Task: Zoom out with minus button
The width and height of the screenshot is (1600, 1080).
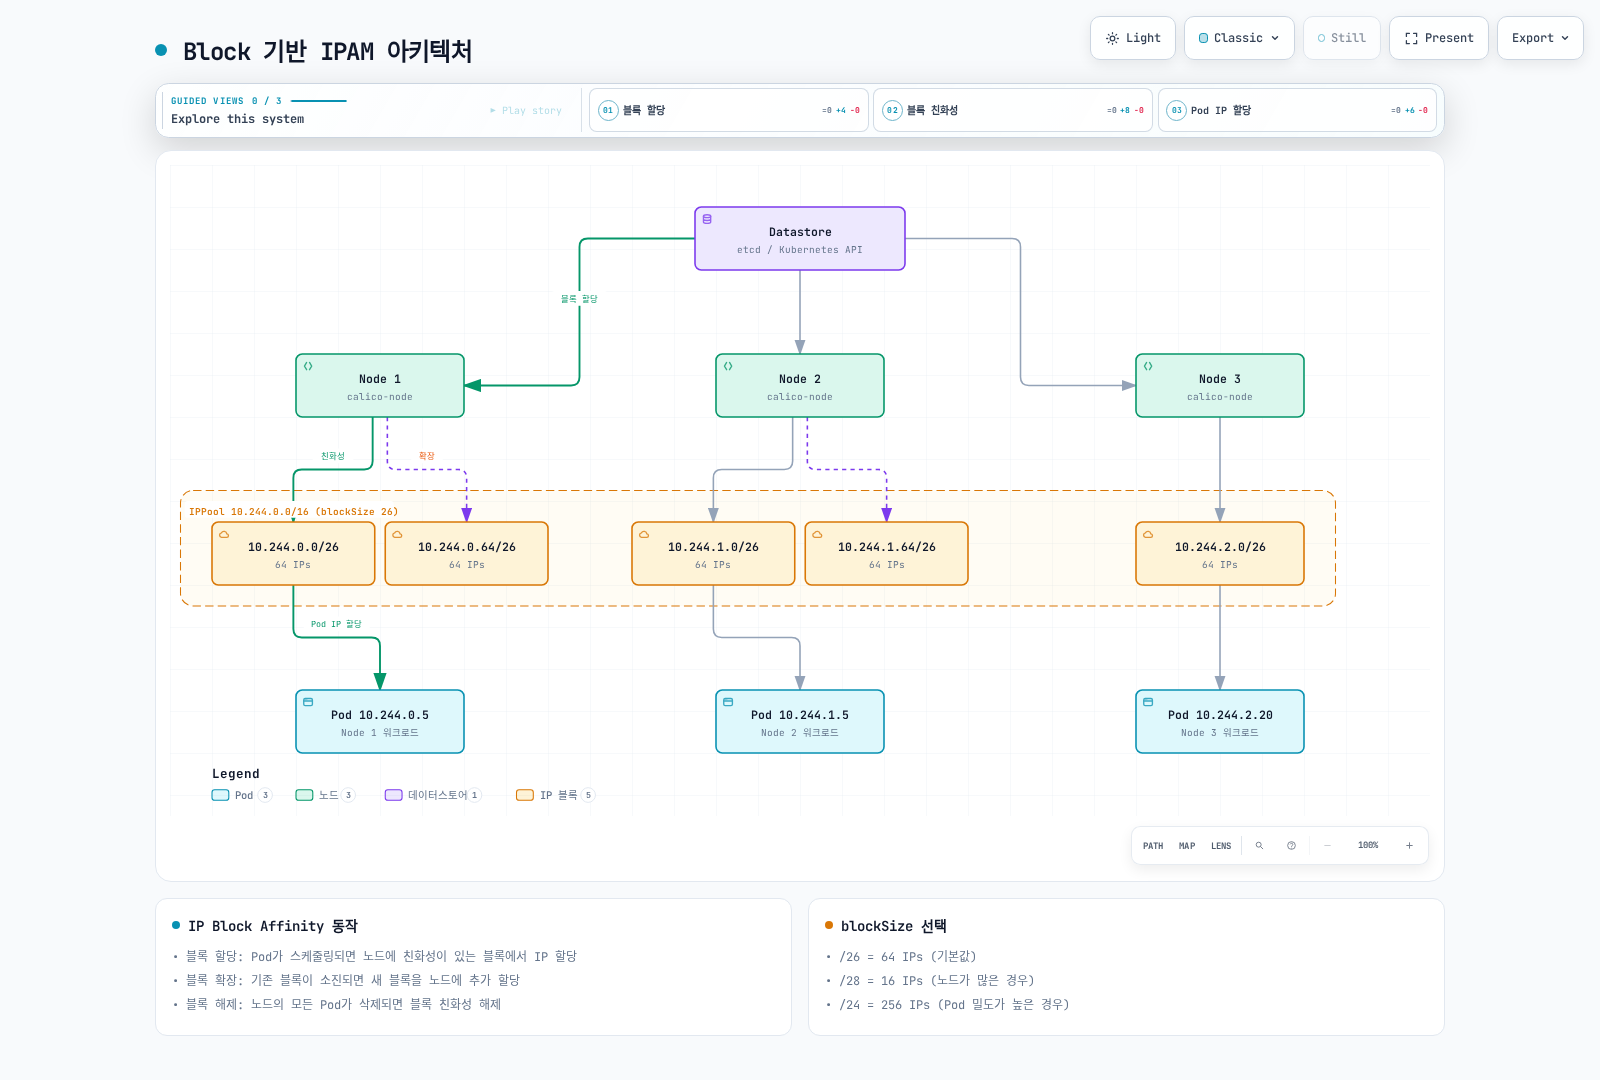Action: tap(1327, 846)
